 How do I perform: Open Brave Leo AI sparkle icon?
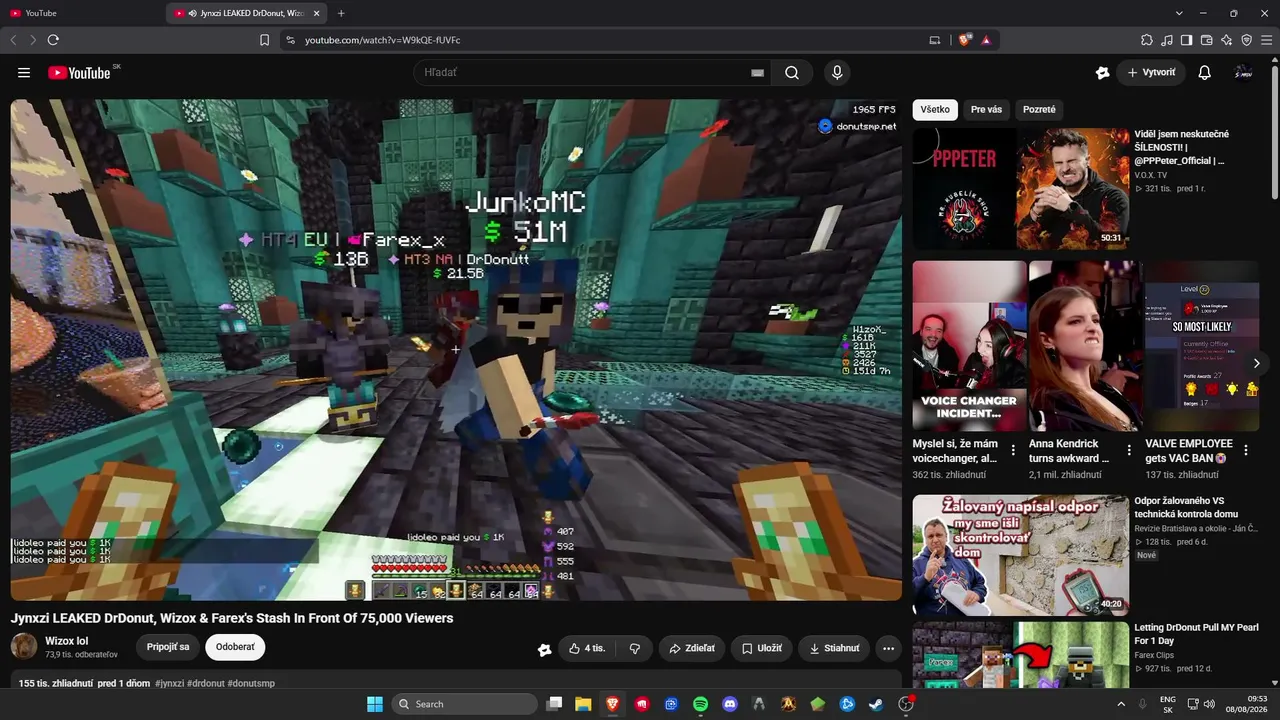[1226, 40]
